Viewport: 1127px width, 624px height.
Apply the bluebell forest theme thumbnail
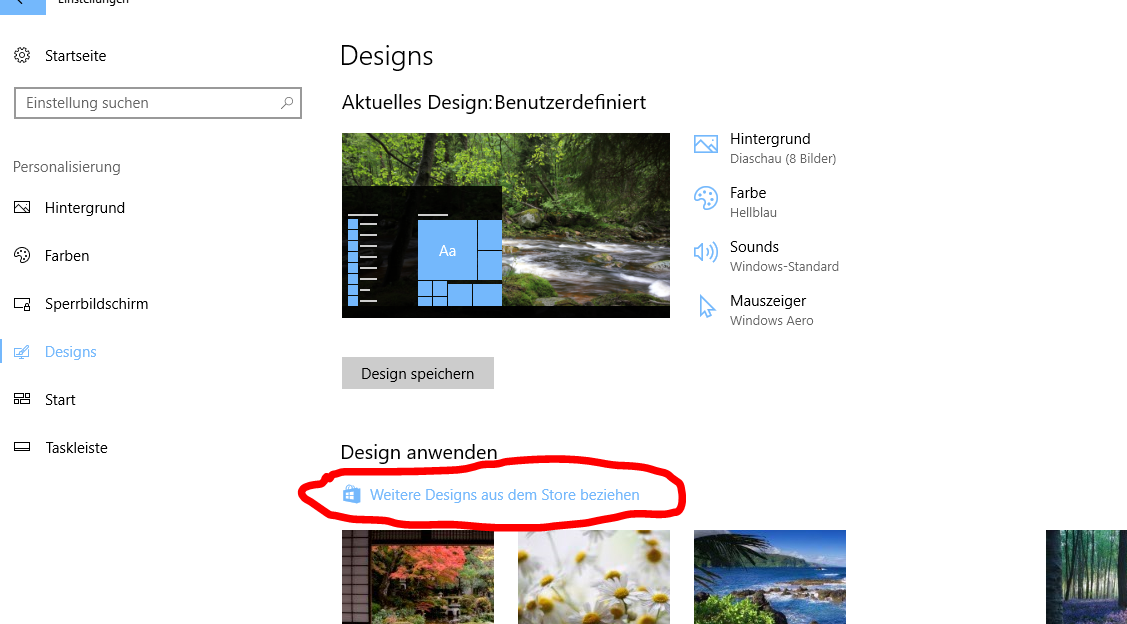(1086, 577)
